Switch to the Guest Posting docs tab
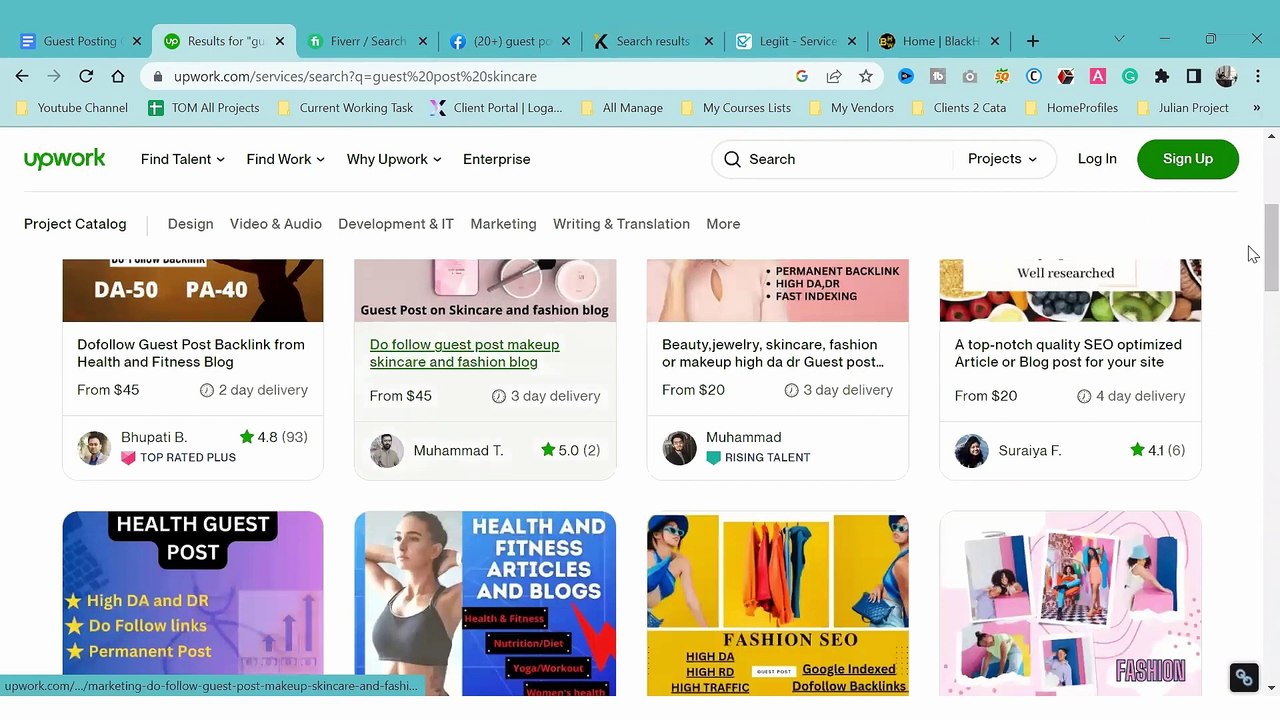The width and height of the screenshot is (1280, 720). tap(80, 41)
